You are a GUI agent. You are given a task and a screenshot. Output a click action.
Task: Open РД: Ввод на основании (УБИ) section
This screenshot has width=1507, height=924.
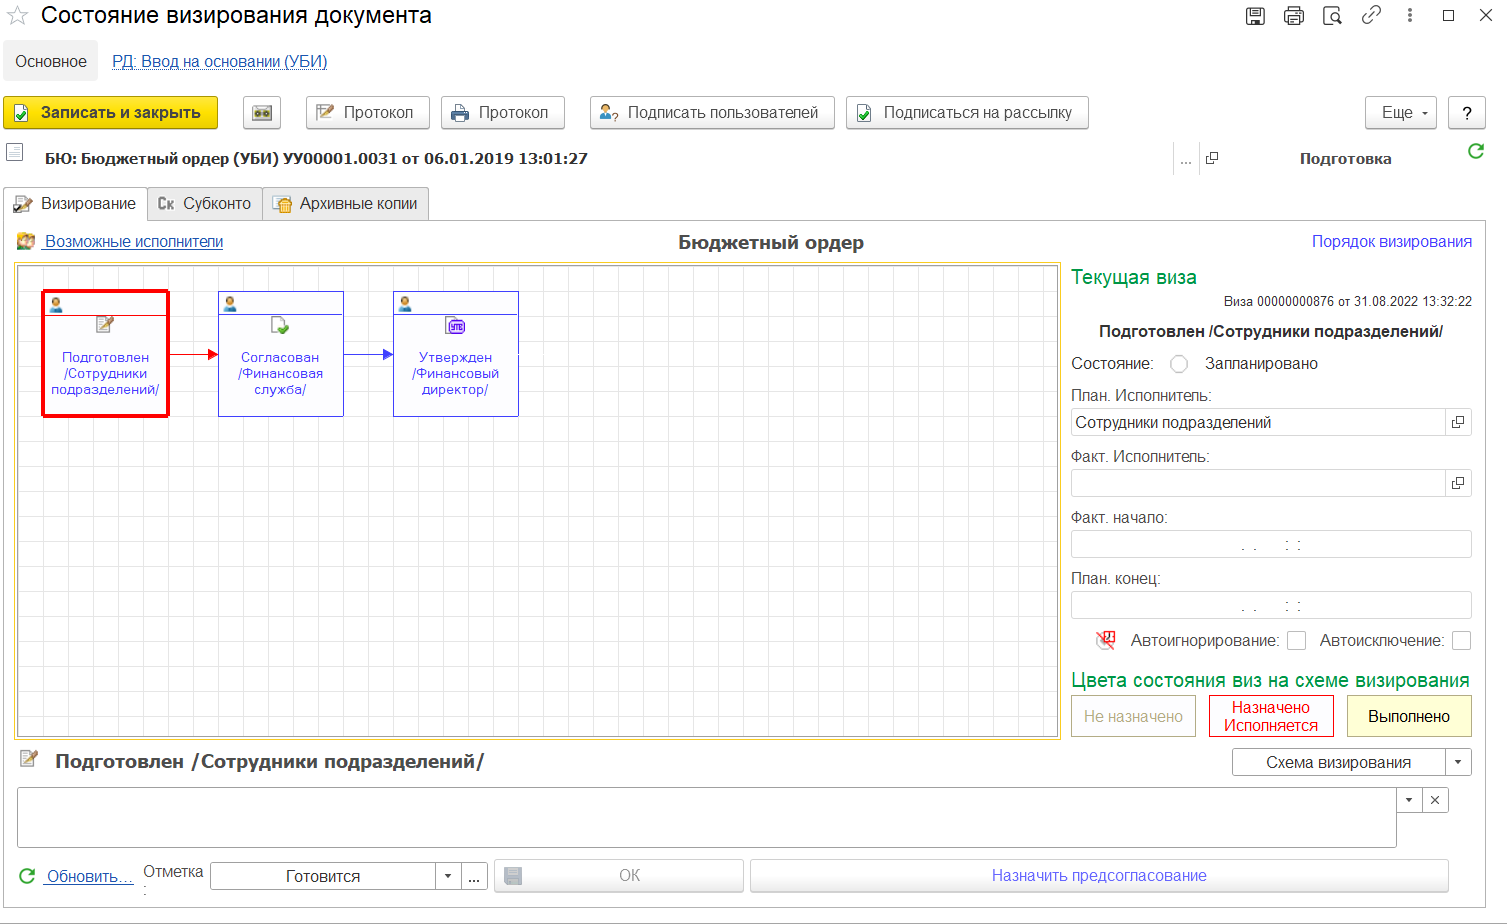(x=220, y=61)
